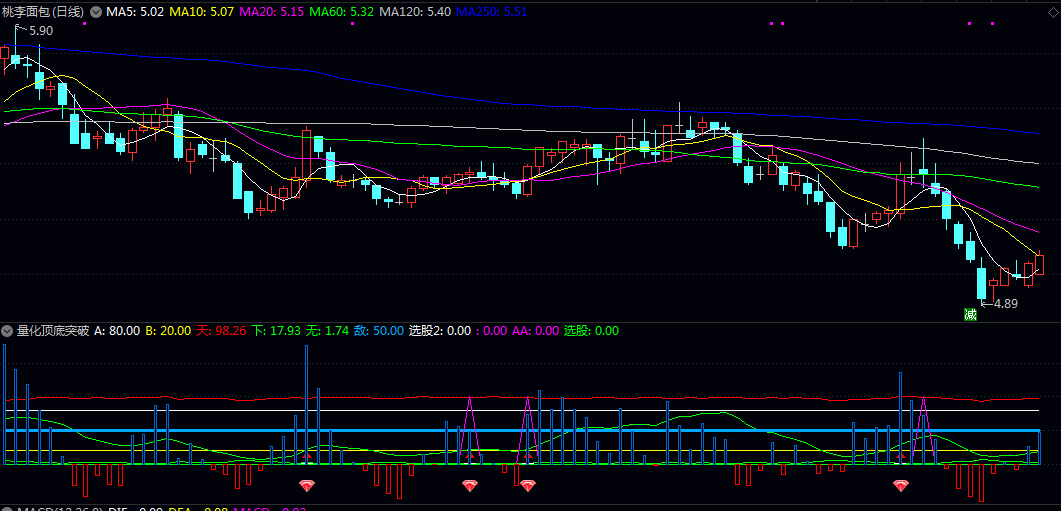Click the green 减 marker icon
Screen dimensions: 1061x511
(x=970, y=314)
